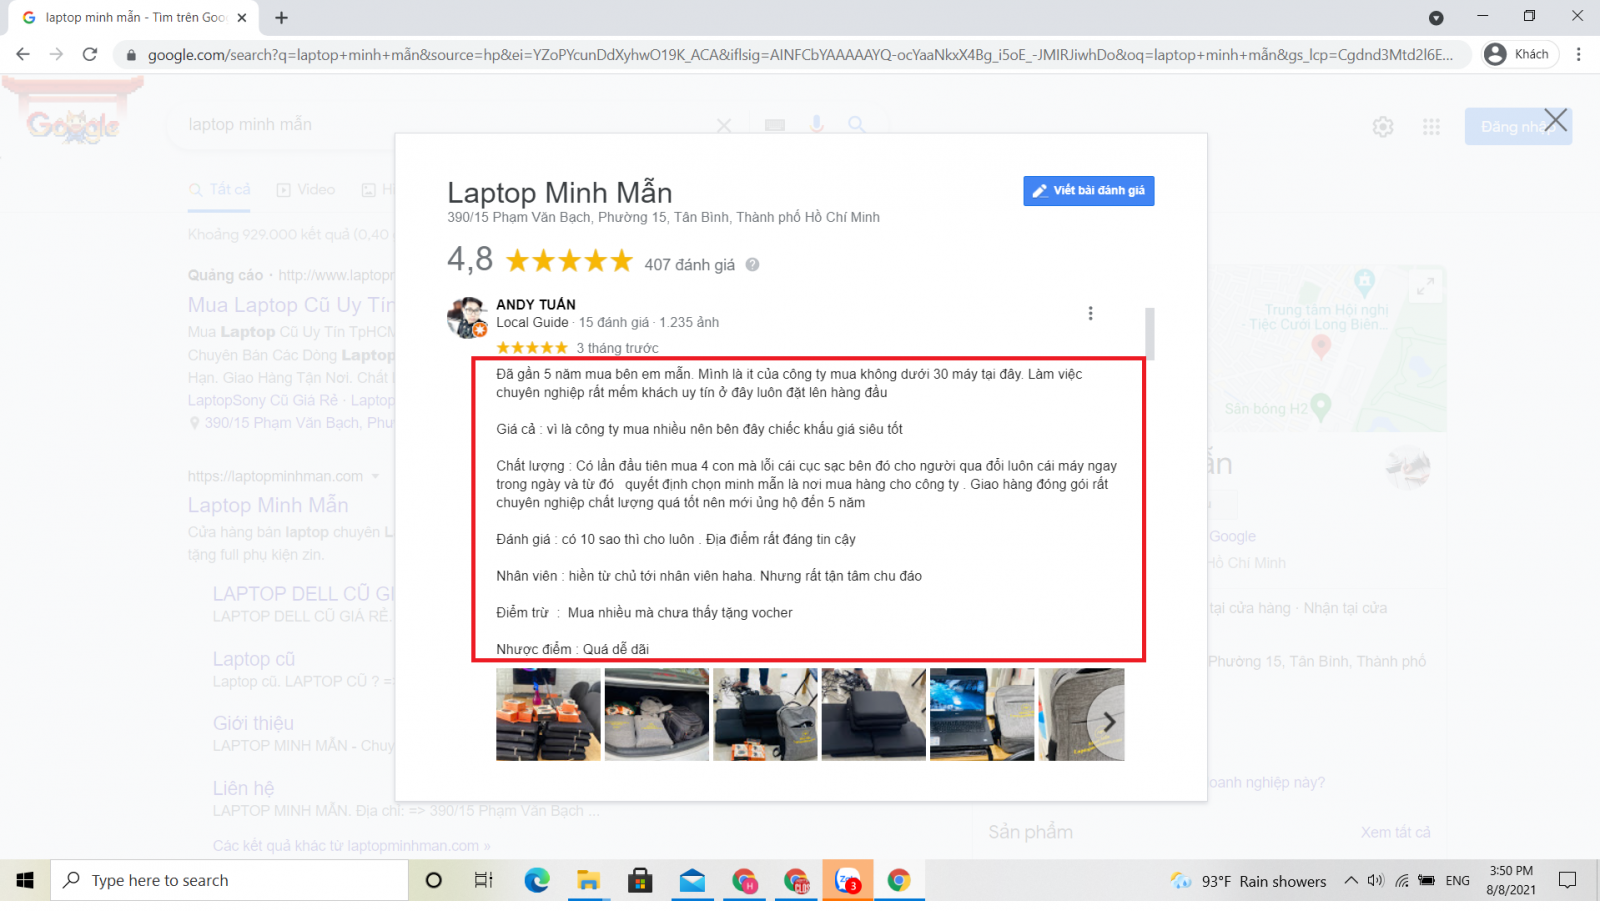Image resolution: width=1600 pixels, height=911 pixels.
Task: Open second review photo of car trunk
Action: (656, 715)
